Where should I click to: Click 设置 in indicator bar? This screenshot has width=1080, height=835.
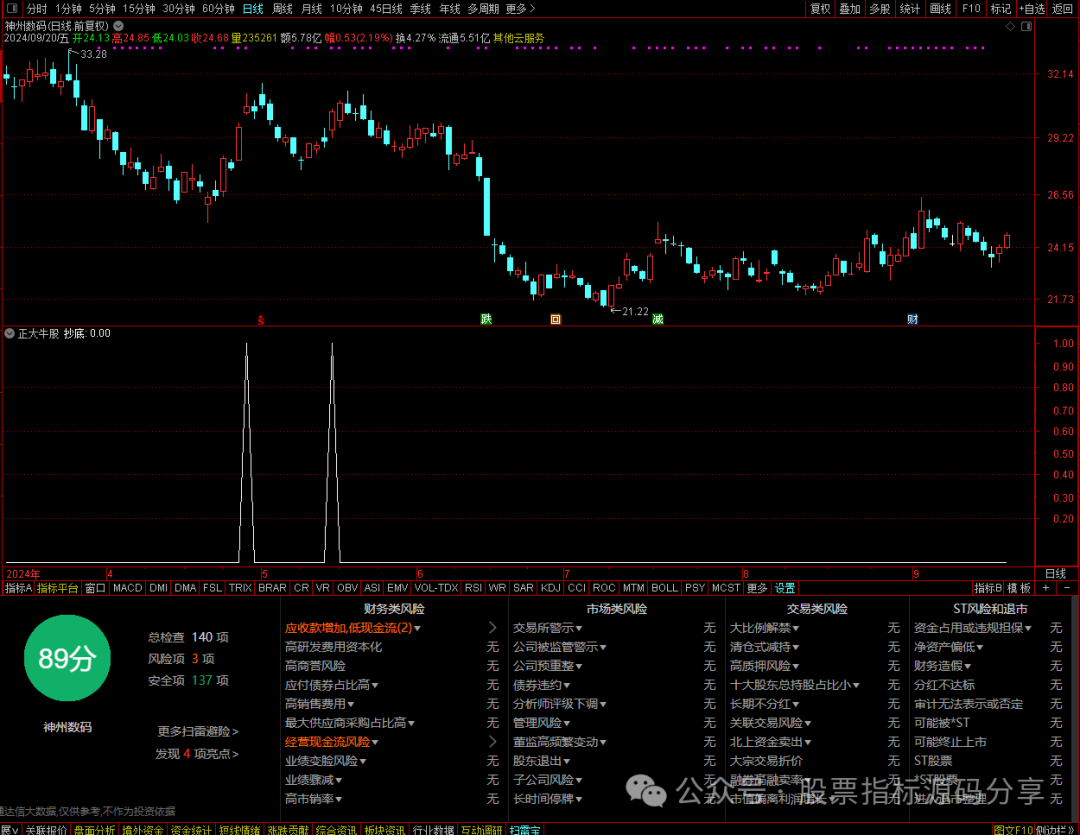(x=785, y=588)
